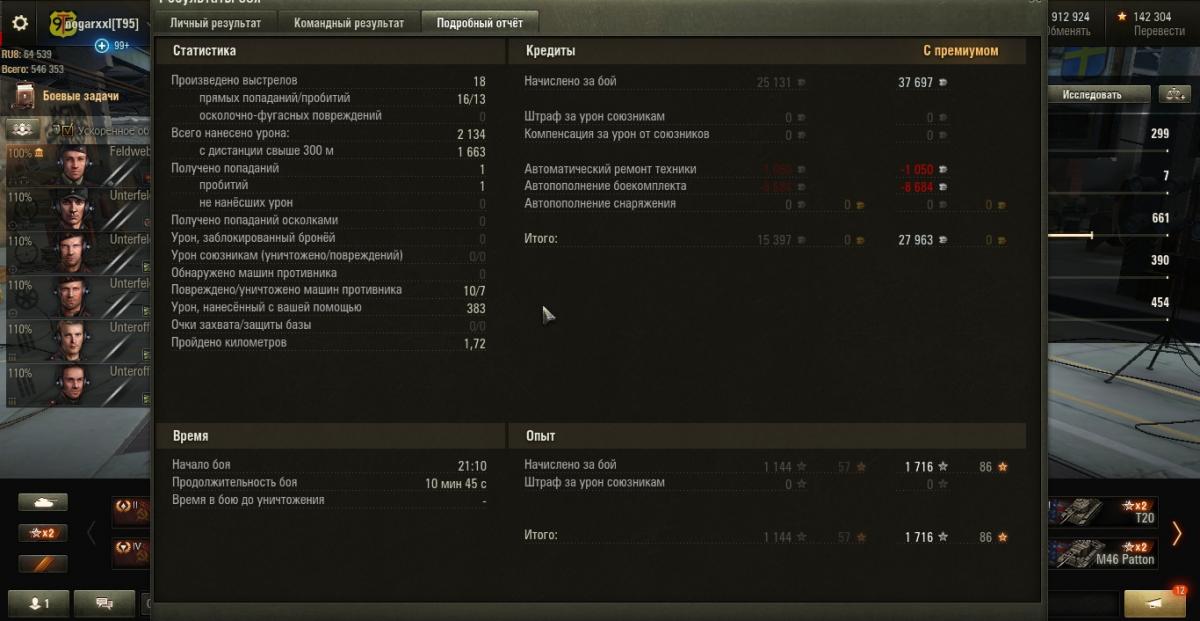Screen dimensions: 1200x621
Task: Open Боевые задачи missions panel
Action: click(x=80, y=96)
